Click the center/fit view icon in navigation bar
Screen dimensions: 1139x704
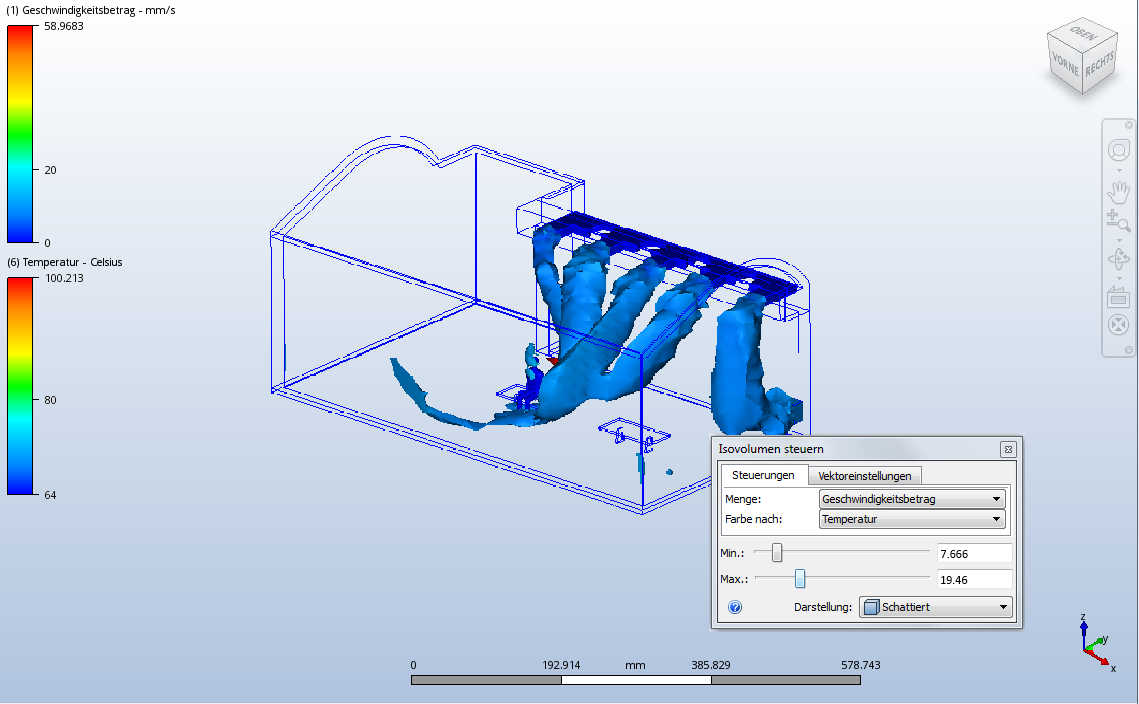pyautogui.click(x=1119, y=325)
